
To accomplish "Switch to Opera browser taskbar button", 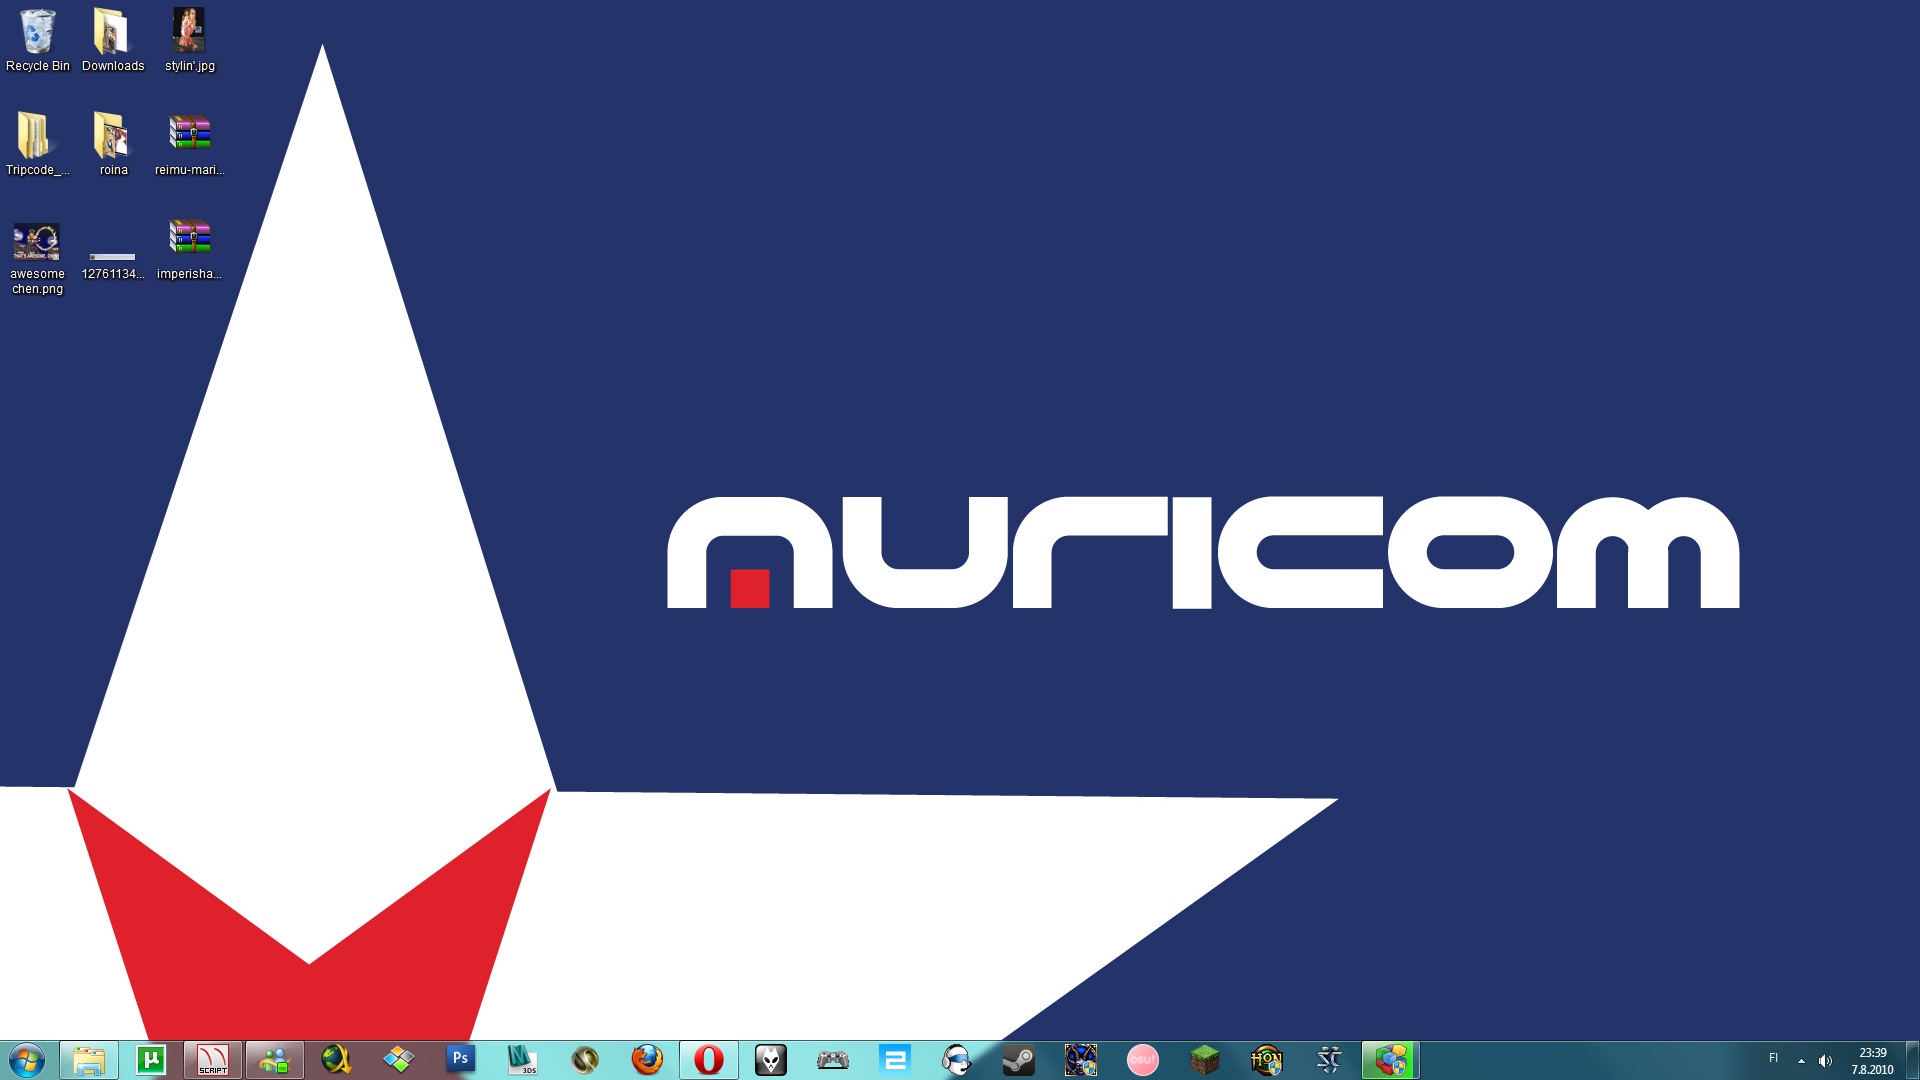I will tap(709, 1060).
